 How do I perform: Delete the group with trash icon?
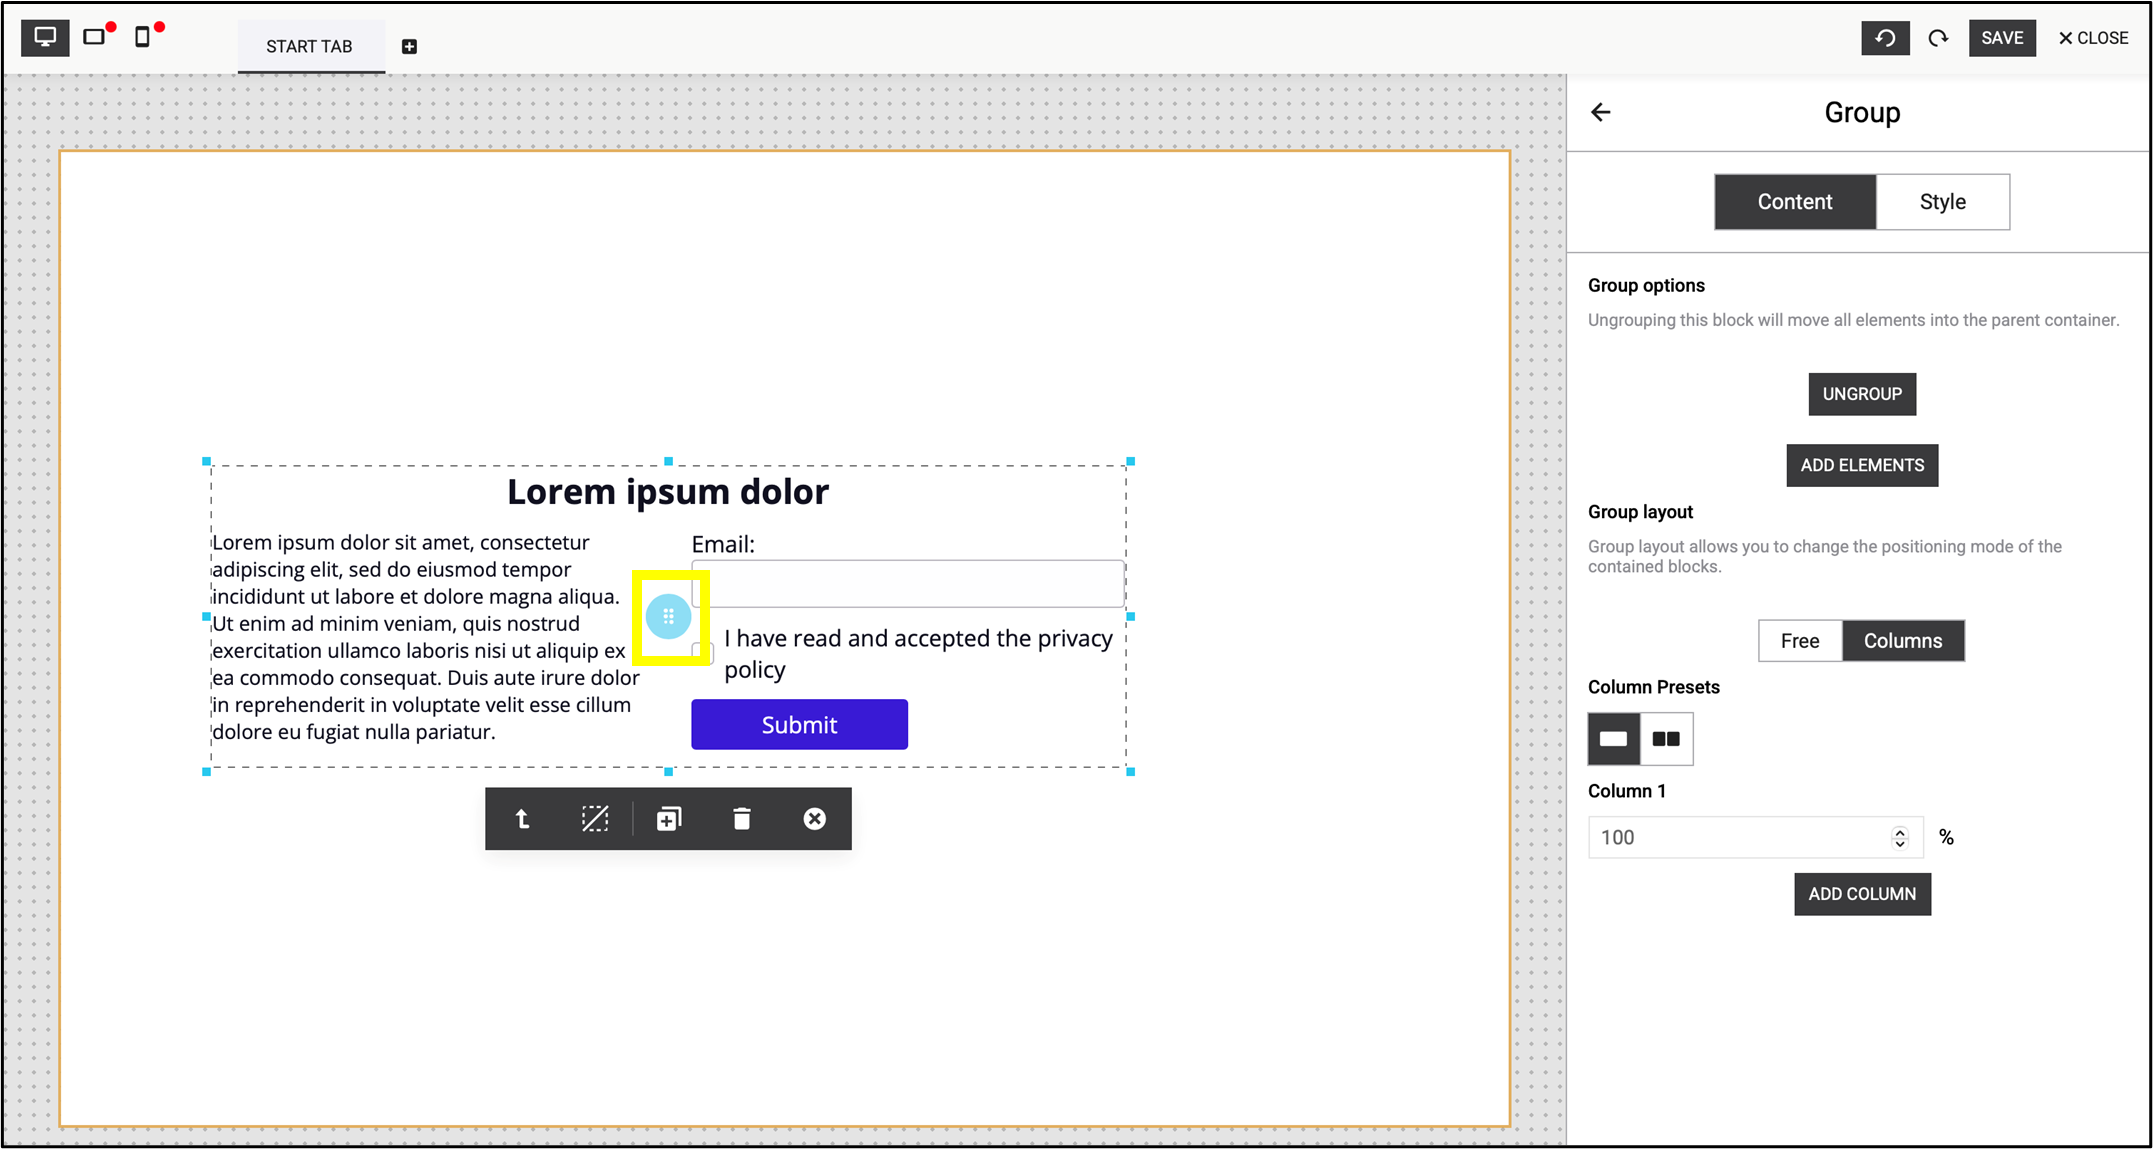[x=741, y=819]
